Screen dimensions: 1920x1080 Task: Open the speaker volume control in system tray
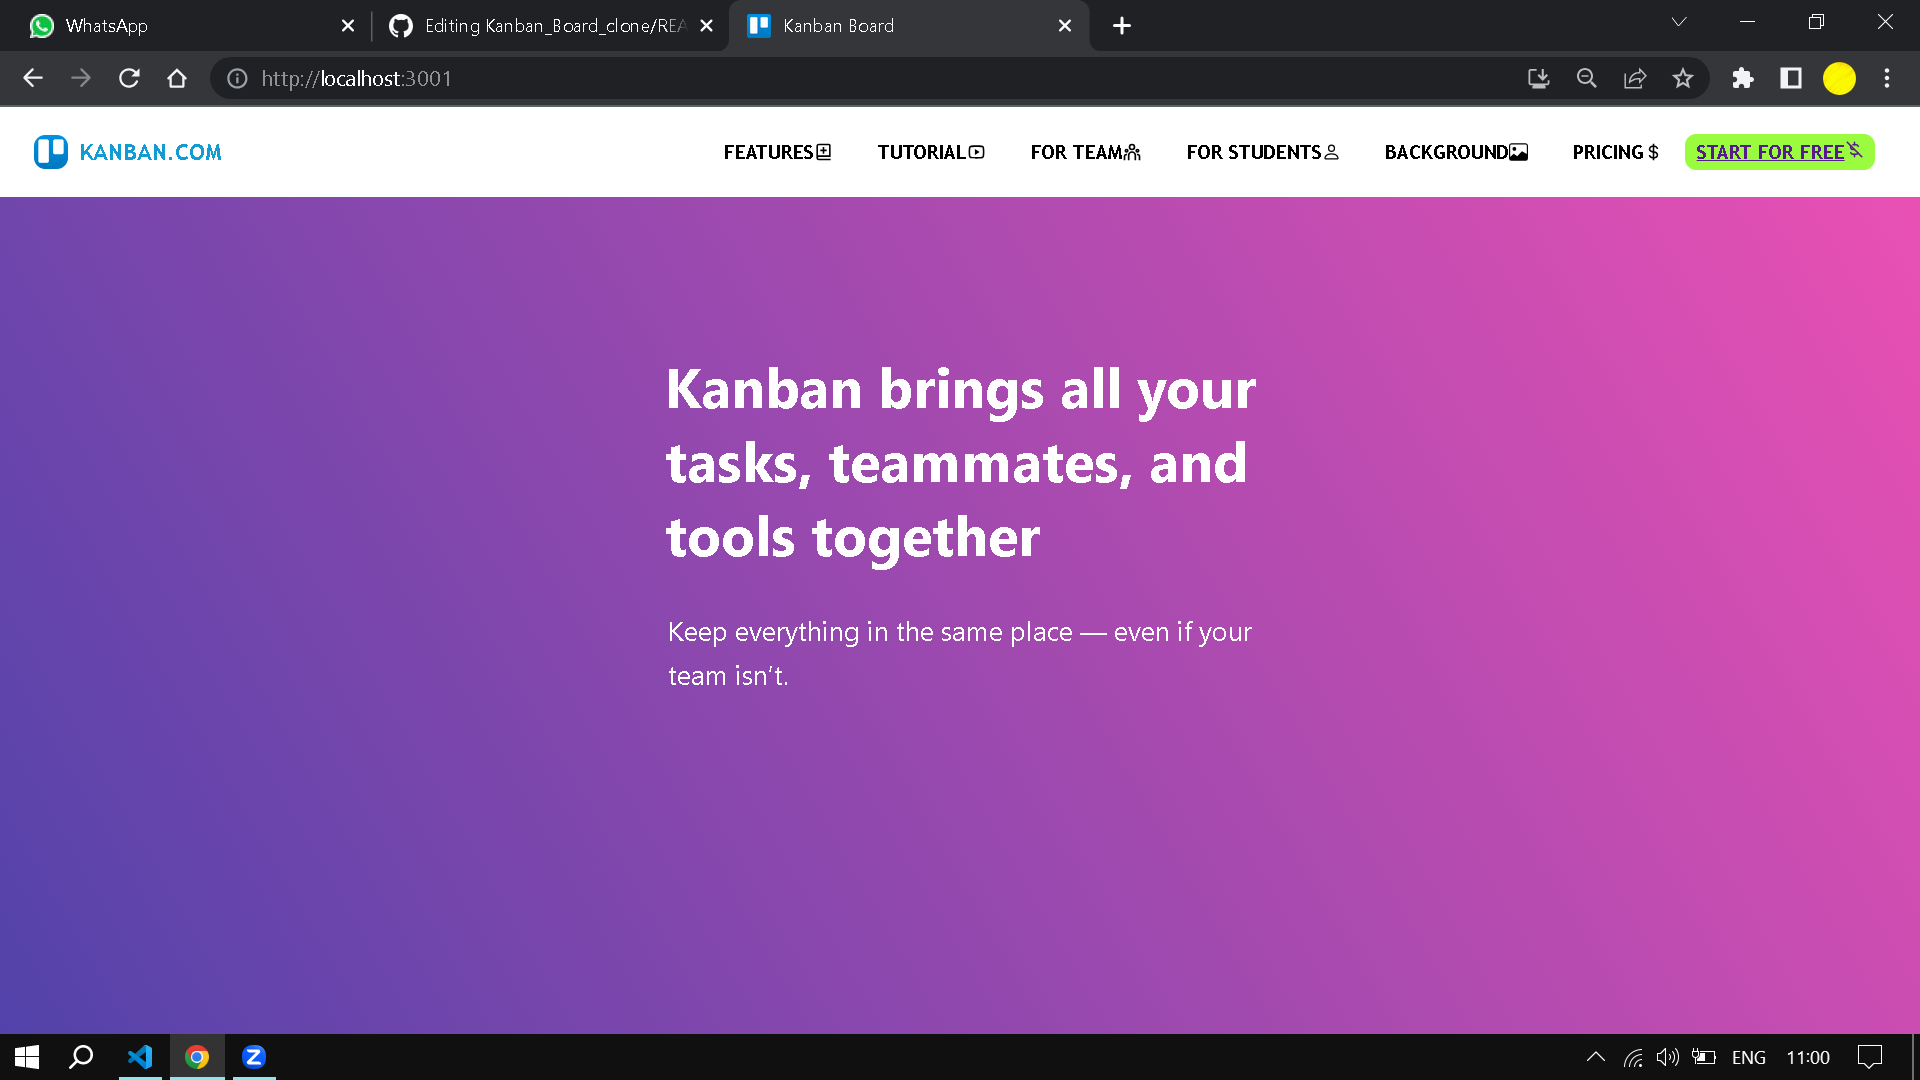point(1668,1056)
